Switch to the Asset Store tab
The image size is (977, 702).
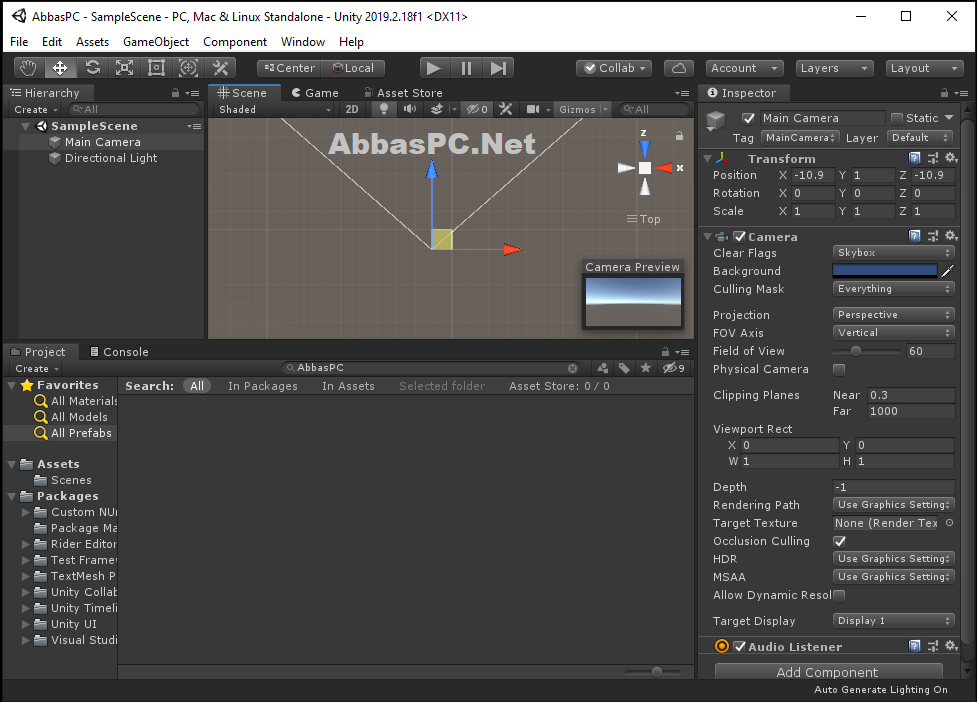pos(403,93)
